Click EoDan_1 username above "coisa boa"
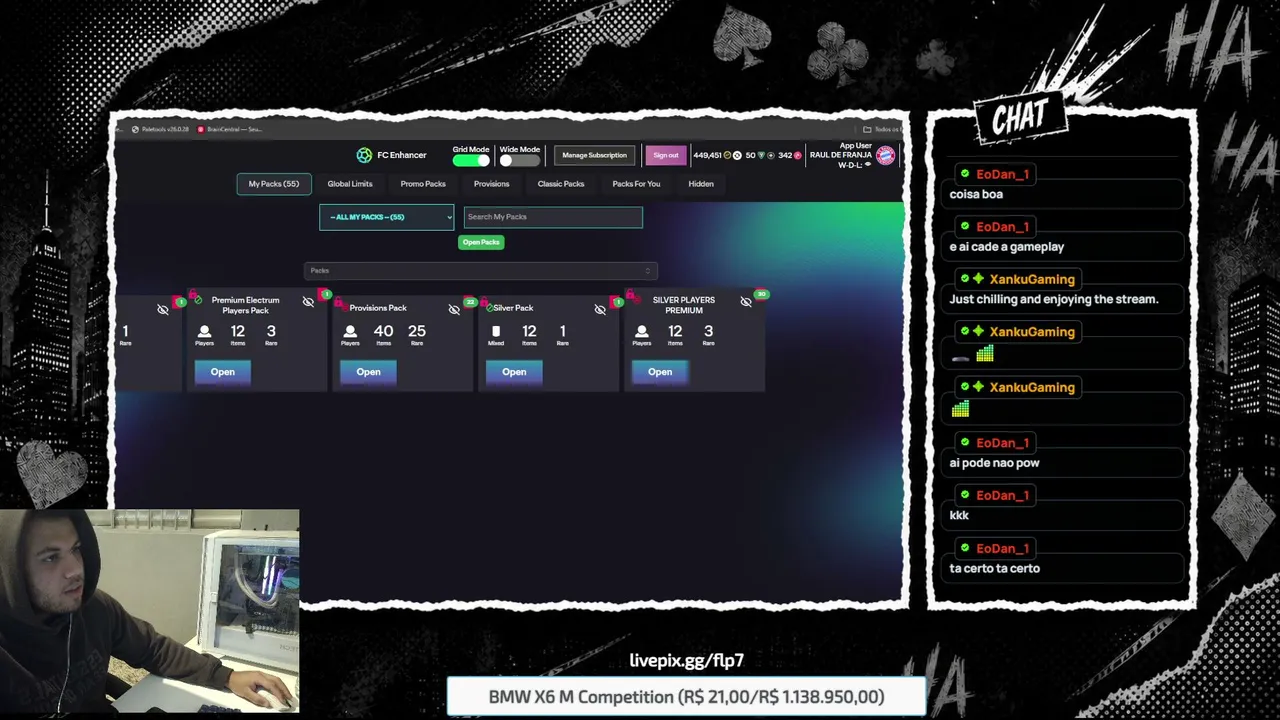The height and width of the screenshot is (720, 1280). pyautogui.click(x=1002, y=174)
